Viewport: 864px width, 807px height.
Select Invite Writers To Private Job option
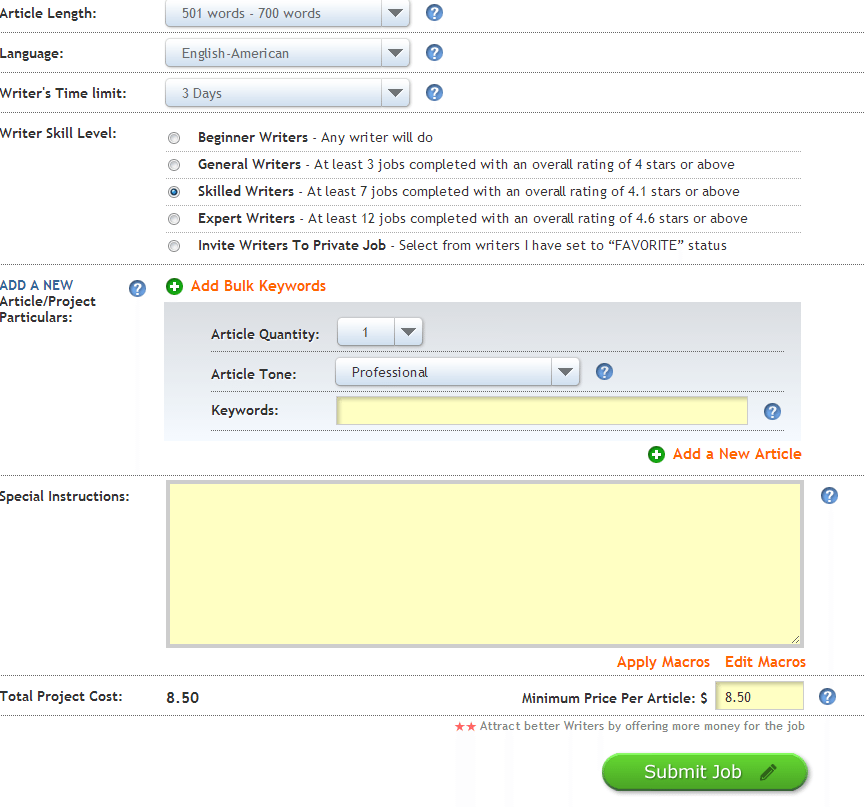pos(174,246)
